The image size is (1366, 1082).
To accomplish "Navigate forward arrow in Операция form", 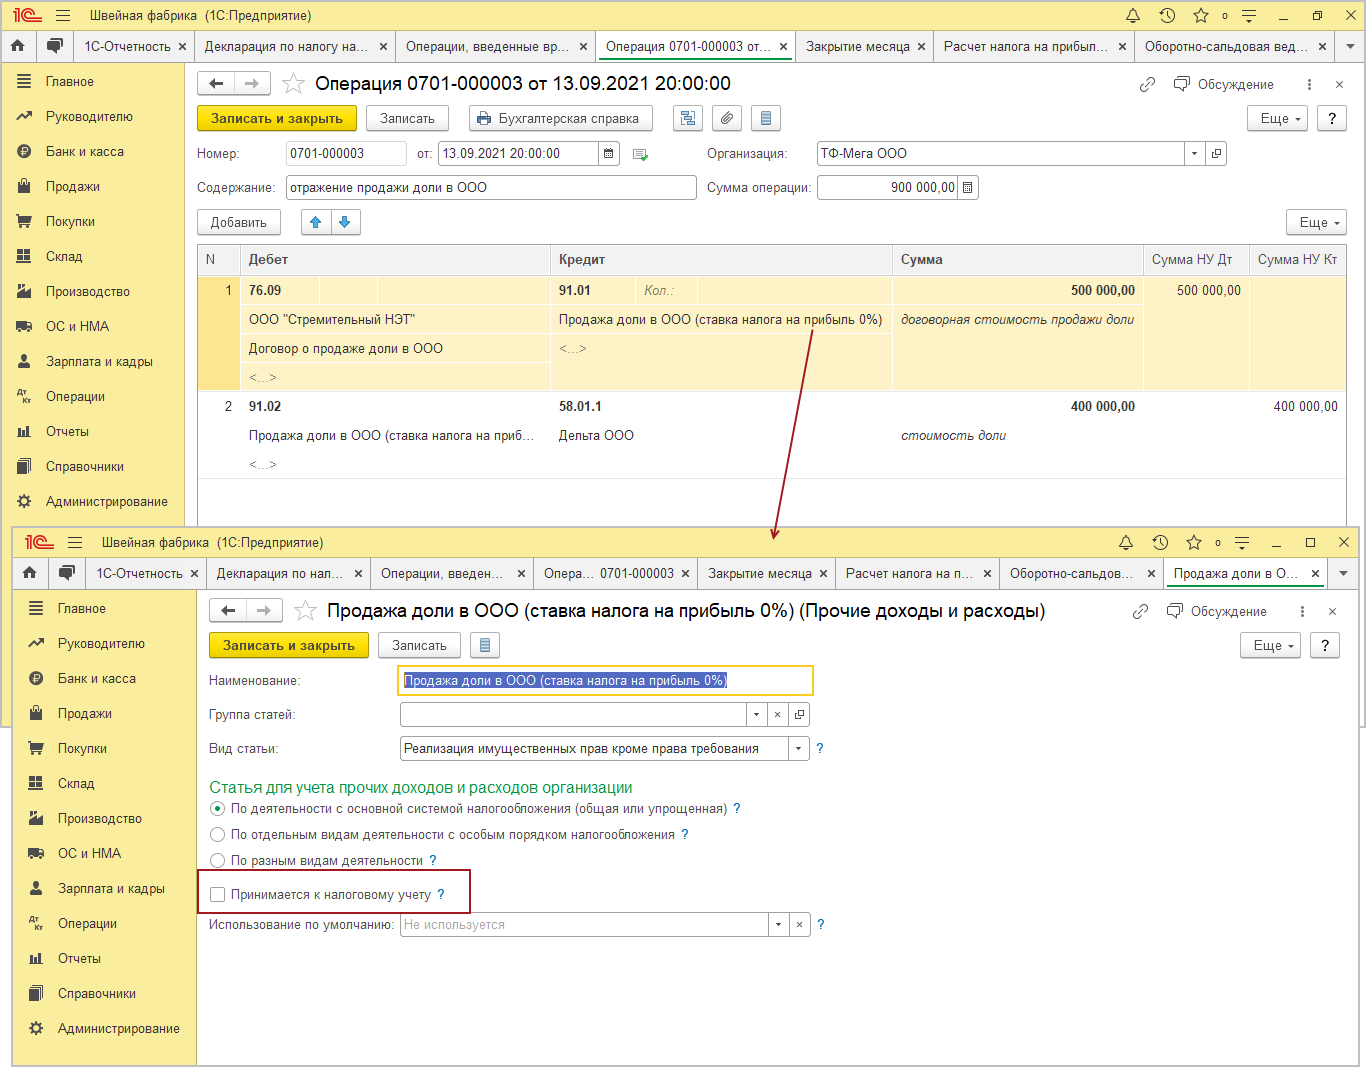I will tap(252, 84).
